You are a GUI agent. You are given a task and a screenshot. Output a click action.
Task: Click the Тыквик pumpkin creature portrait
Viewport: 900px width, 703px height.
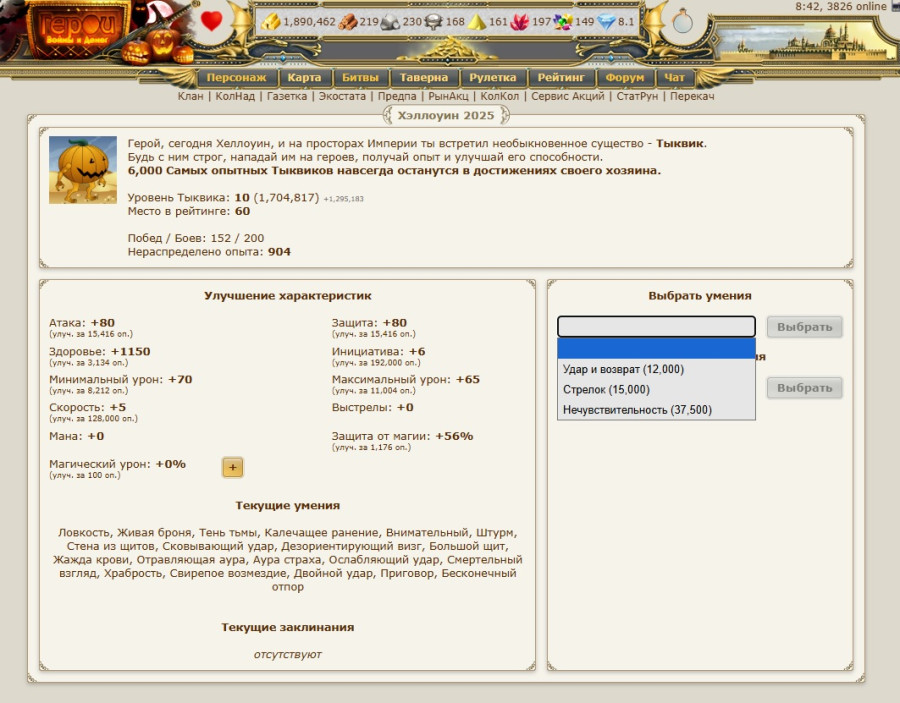pyautogui.click(x=83, y=170)
